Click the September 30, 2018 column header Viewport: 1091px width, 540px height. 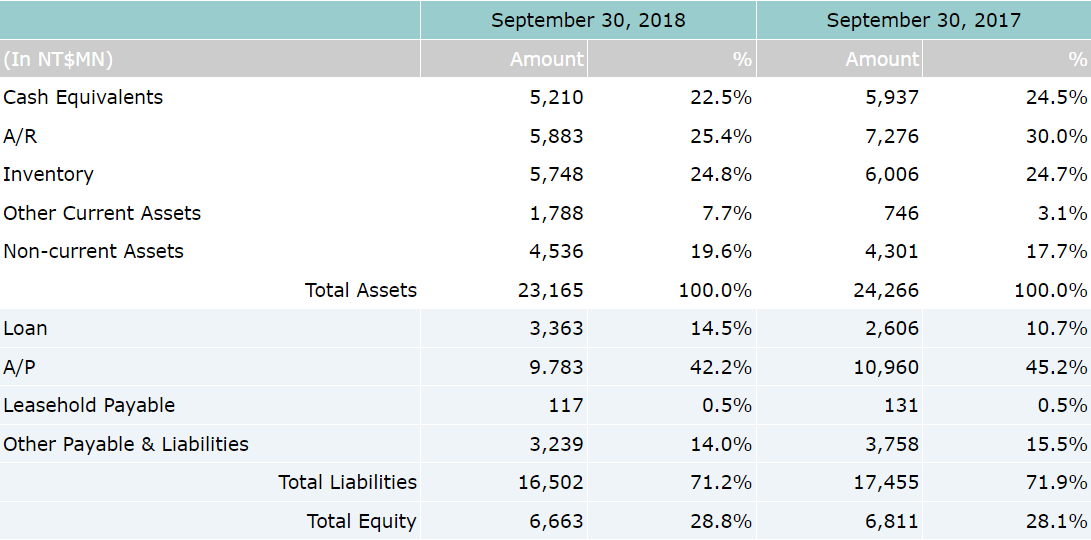click(588, 20)
